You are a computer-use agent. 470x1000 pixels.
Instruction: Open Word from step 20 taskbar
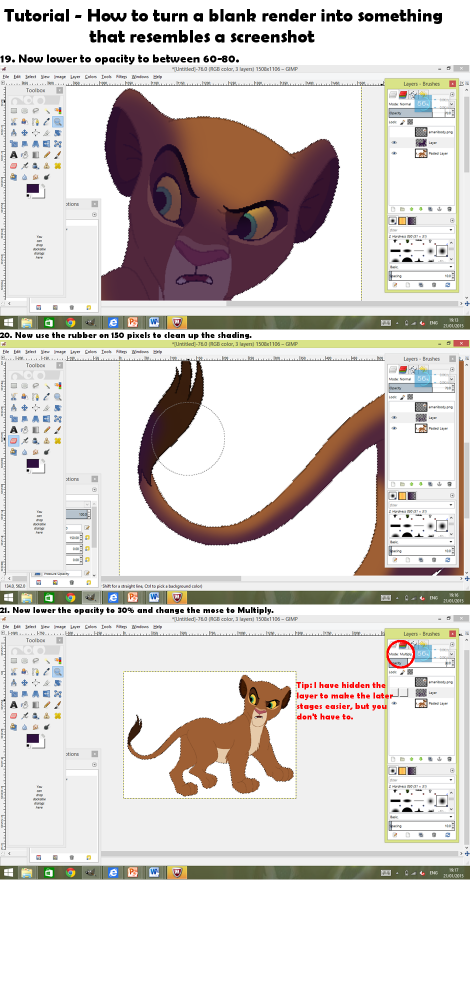click(x=154, y=598)
